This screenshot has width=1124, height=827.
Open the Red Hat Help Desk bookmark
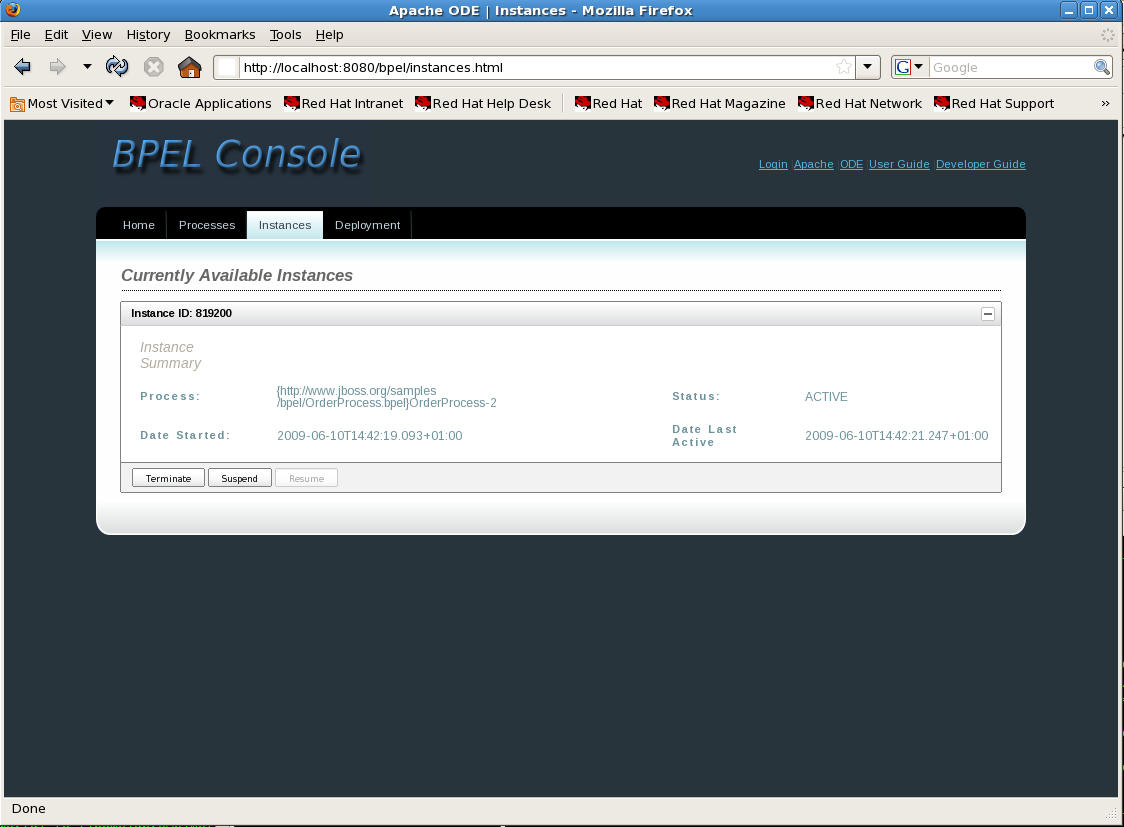[x=483, y=104]
